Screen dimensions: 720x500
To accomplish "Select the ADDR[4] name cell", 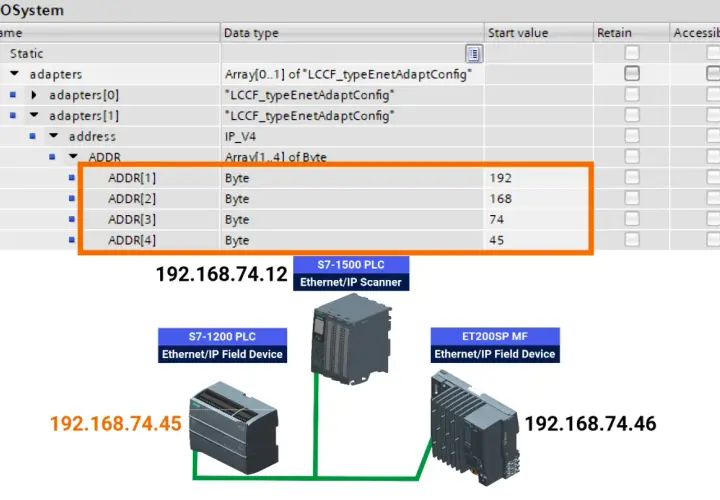I will click(132, 240).
